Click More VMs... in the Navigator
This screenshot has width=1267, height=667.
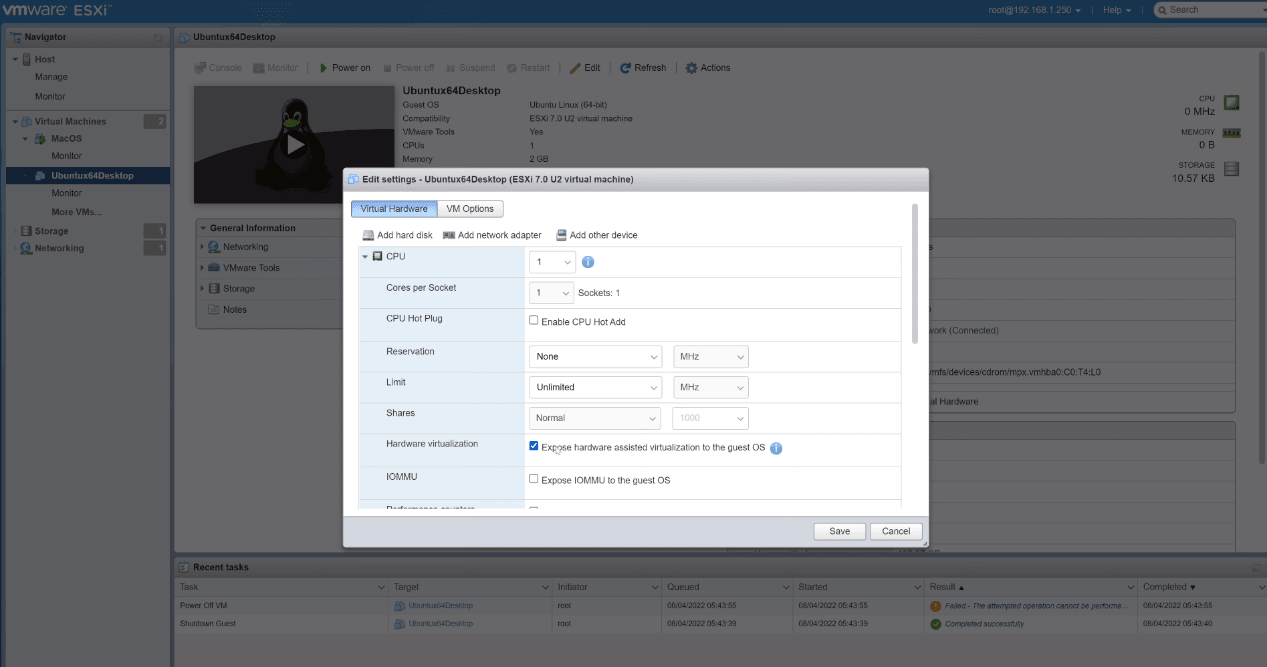[77, 212]
